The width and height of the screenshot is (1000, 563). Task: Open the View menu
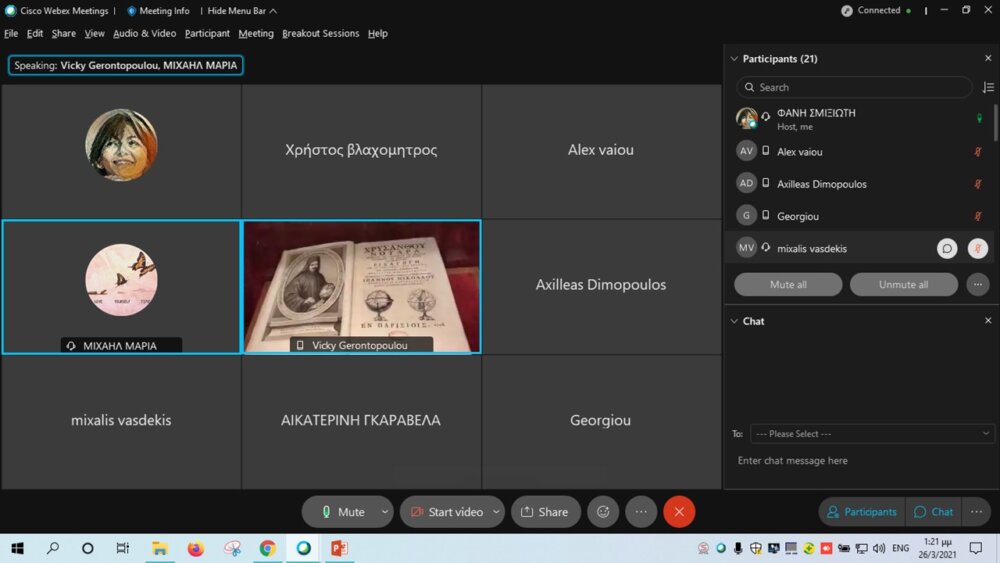click(94, 33)
